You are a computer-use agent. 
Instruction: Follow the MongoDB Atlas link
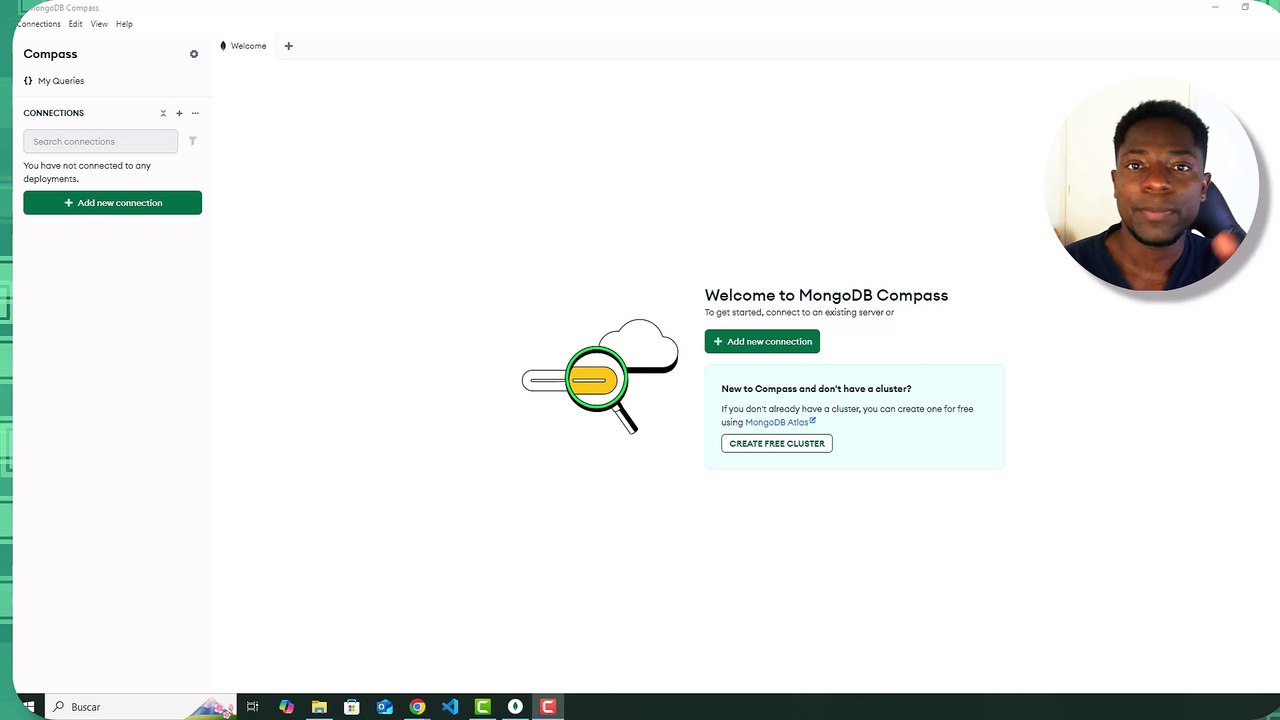pyautogui.click(x=780, y=422)
